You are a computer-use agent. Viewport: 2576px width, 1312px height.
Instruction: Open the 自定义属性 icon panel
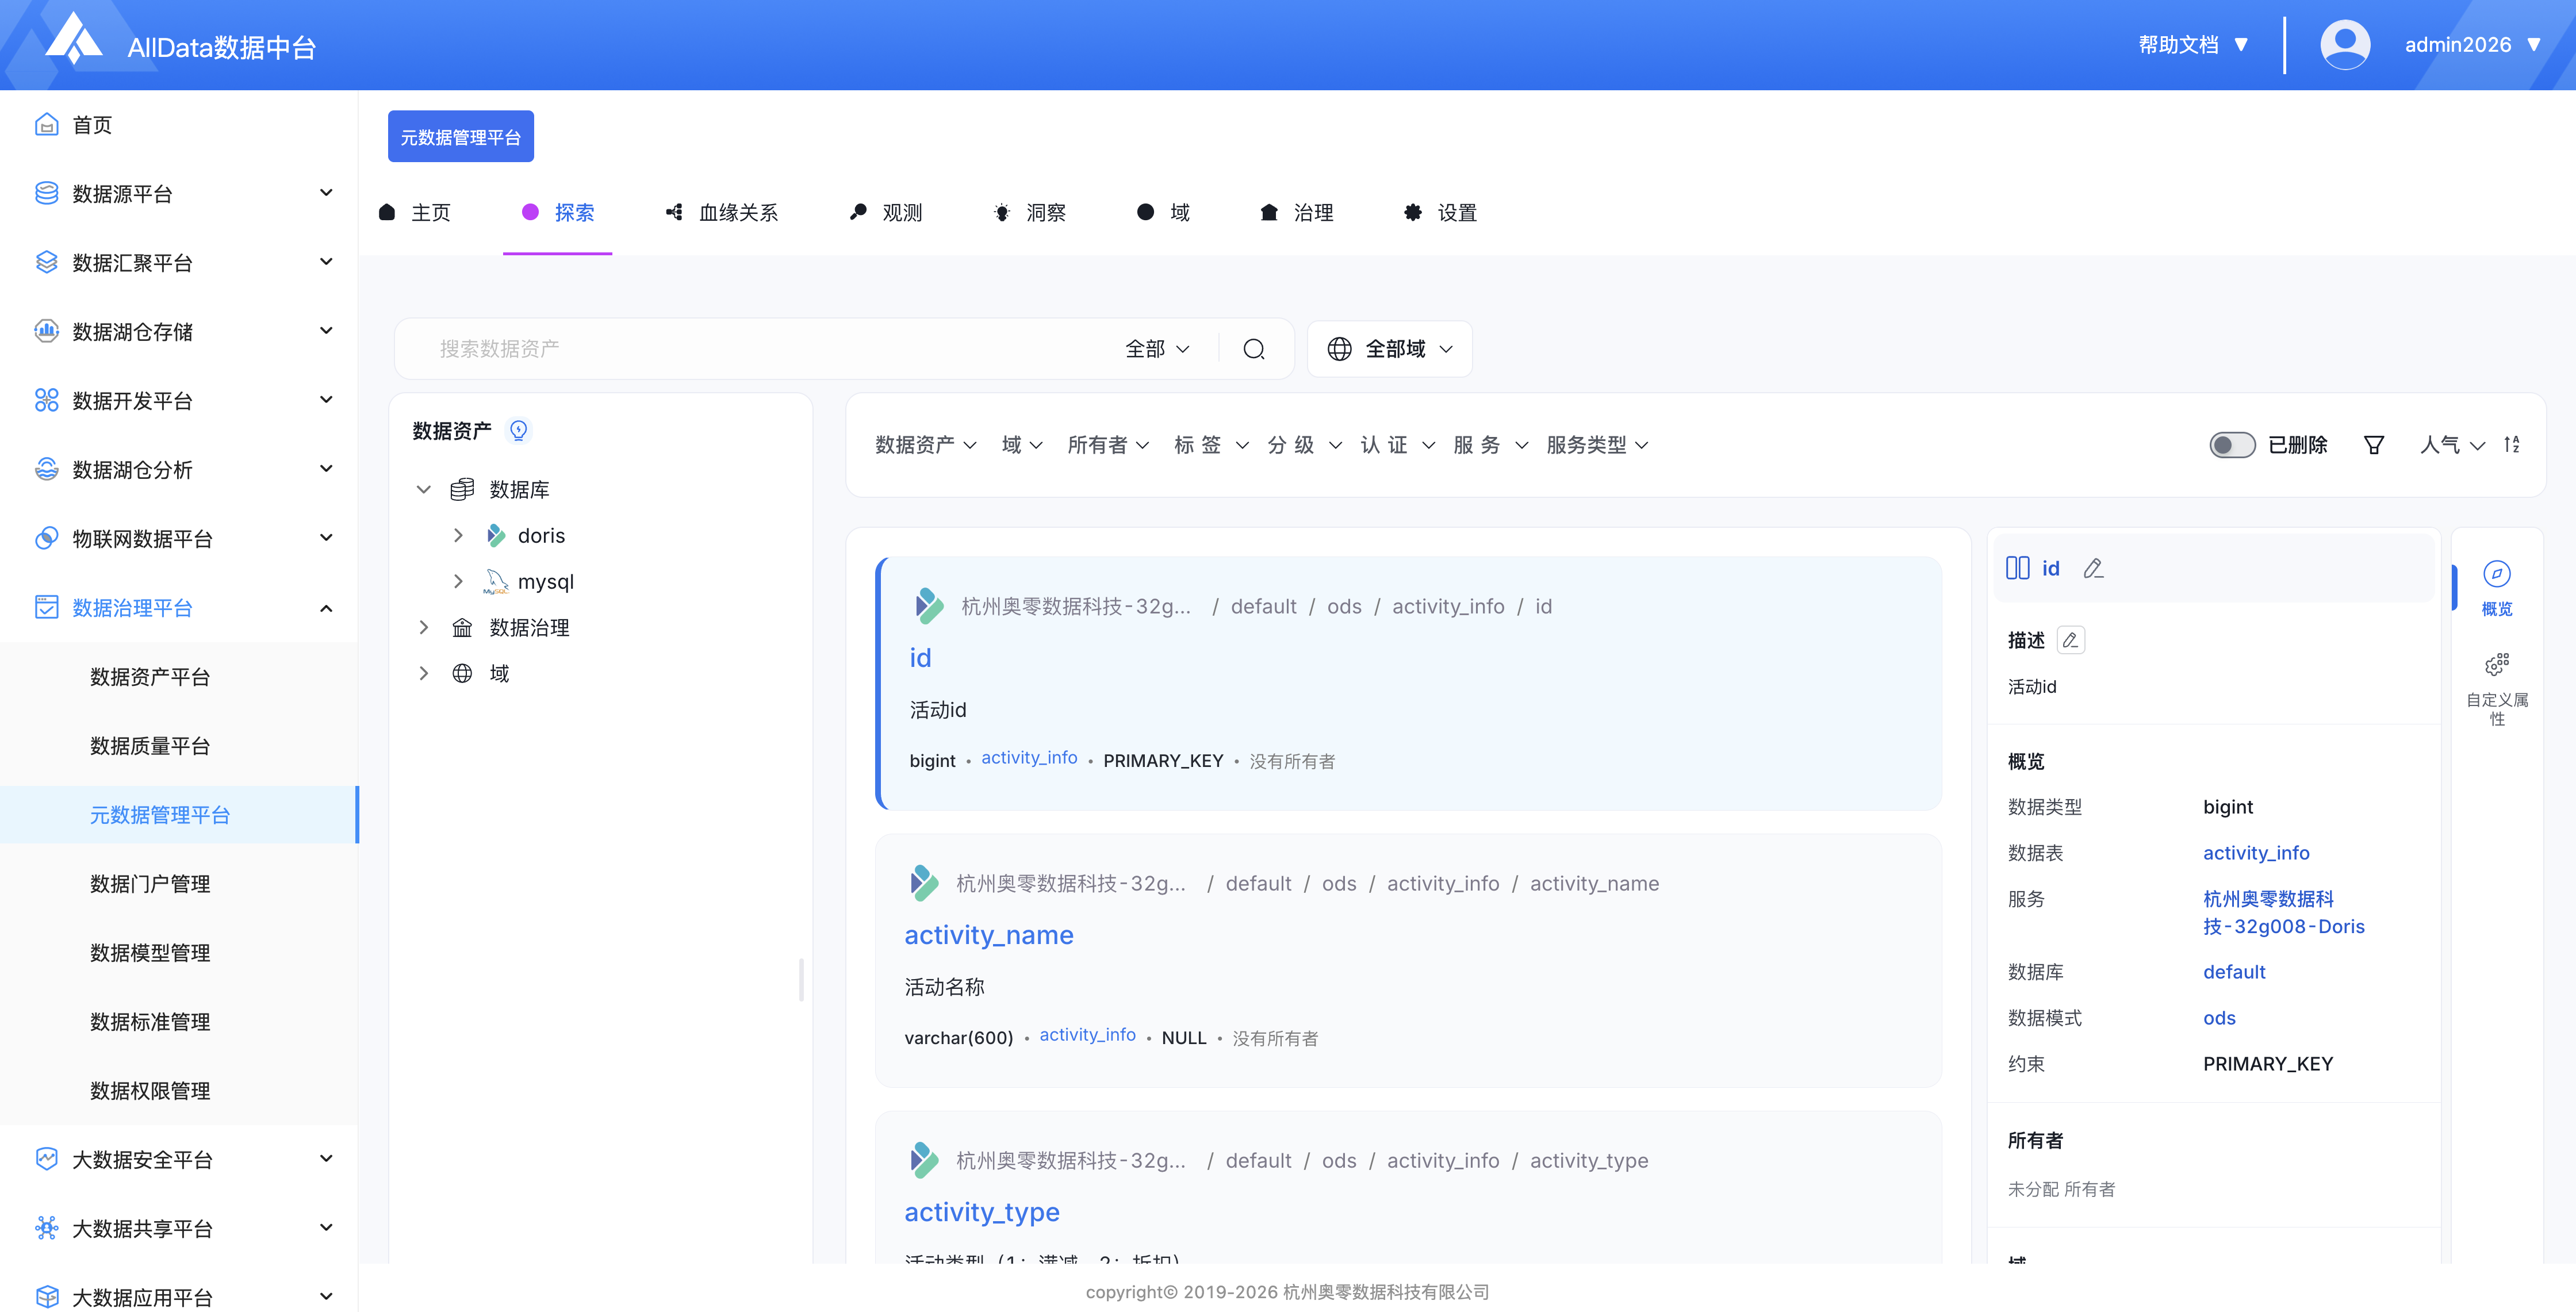pyautogui.click(x=2496, y=690)
